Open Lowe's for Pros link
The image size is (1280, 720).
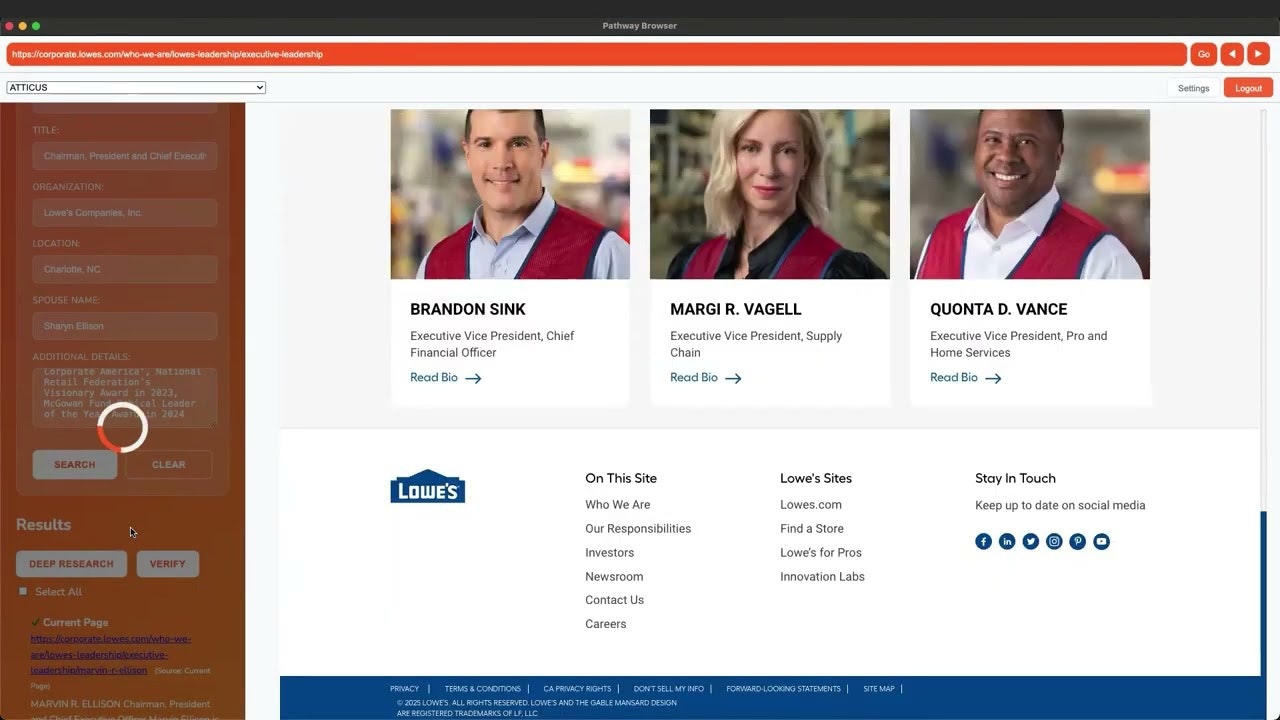(x=821, y=553)
